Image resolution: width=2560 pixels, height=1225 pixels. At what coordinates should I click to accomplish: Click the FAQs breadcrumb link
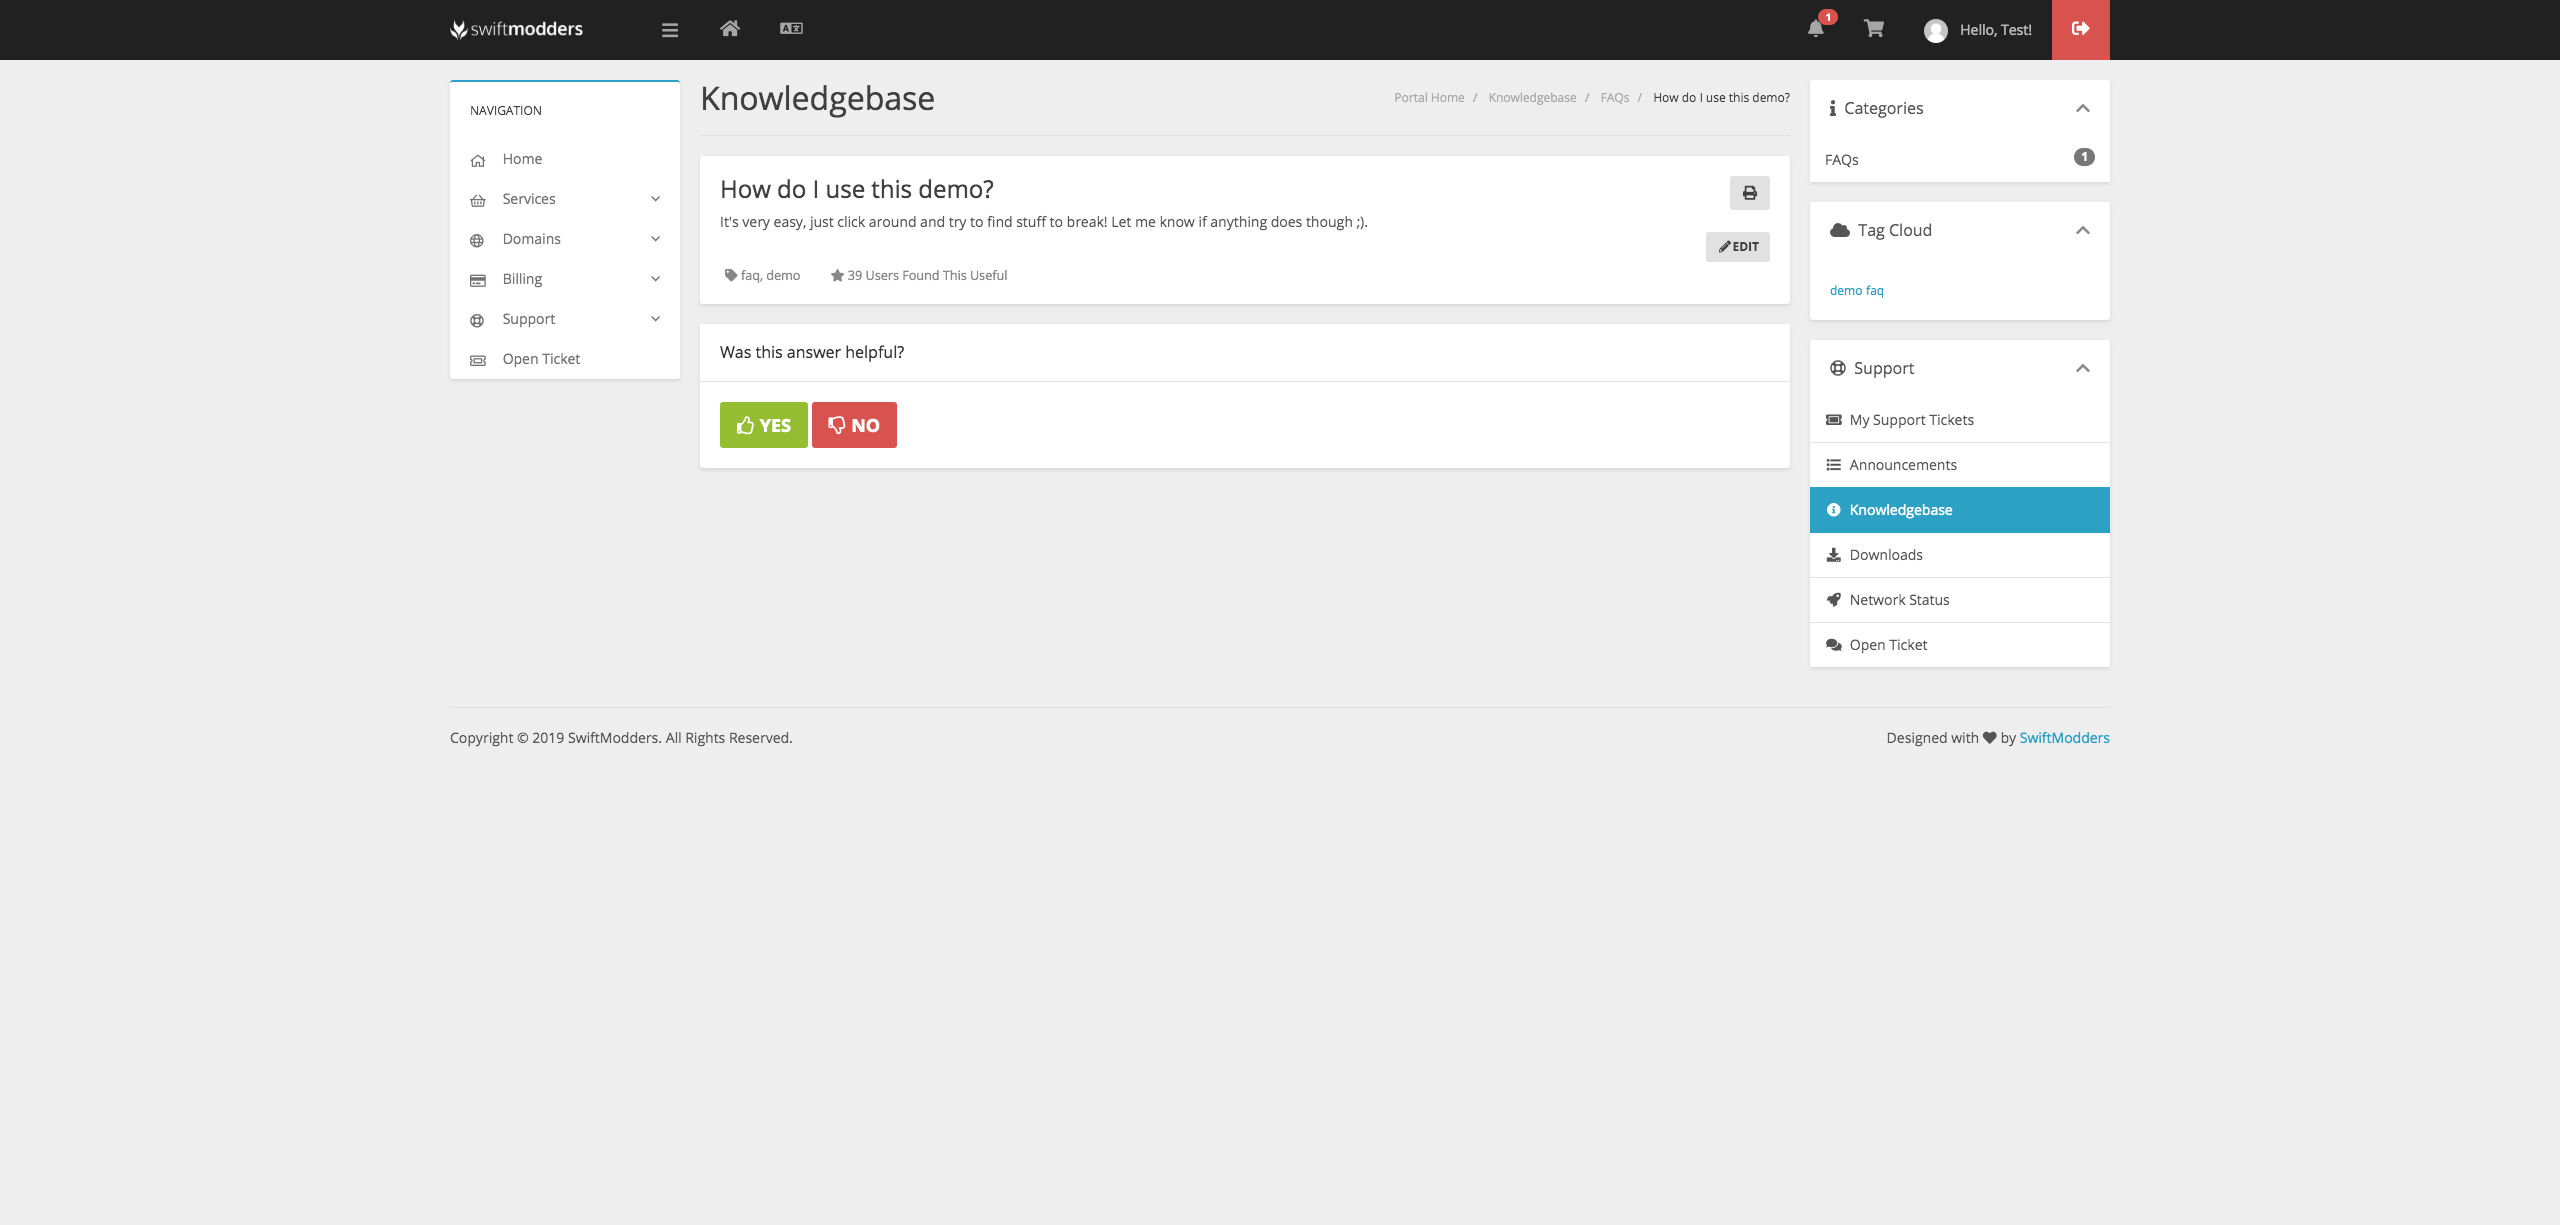1614,98
